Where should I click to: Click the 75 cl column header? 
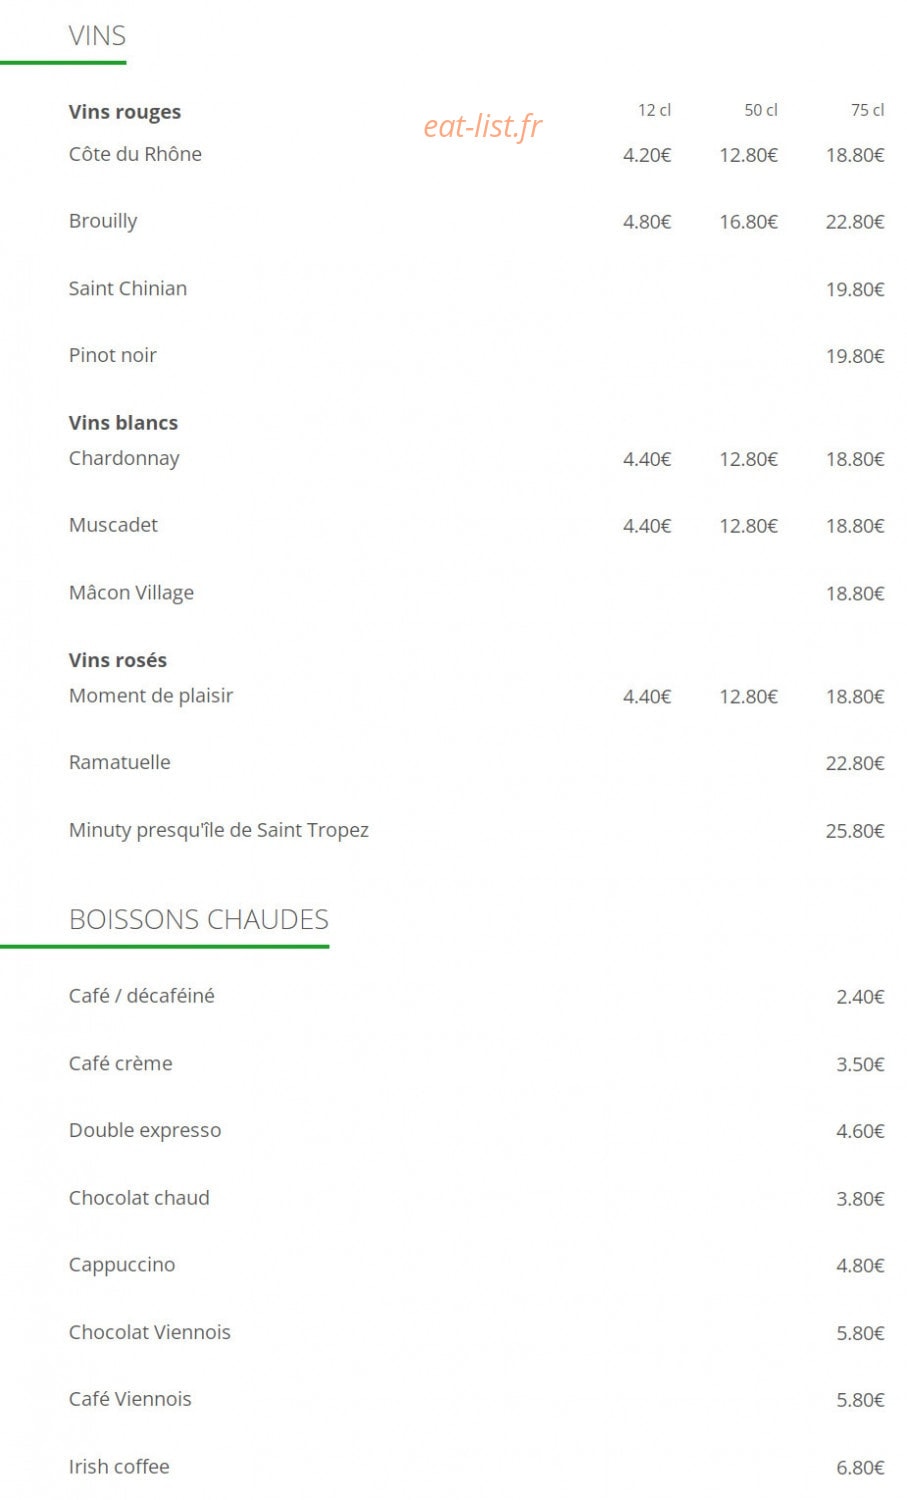[867, 110]
